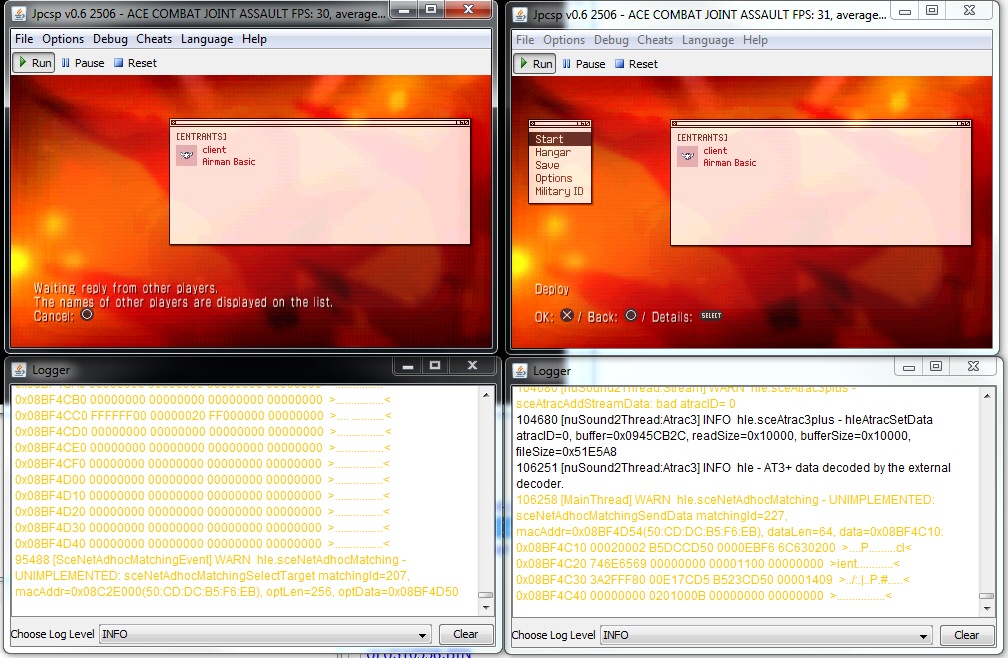
Task: Maximize the right Jpcsp window
Action: (x=932, y=11)
